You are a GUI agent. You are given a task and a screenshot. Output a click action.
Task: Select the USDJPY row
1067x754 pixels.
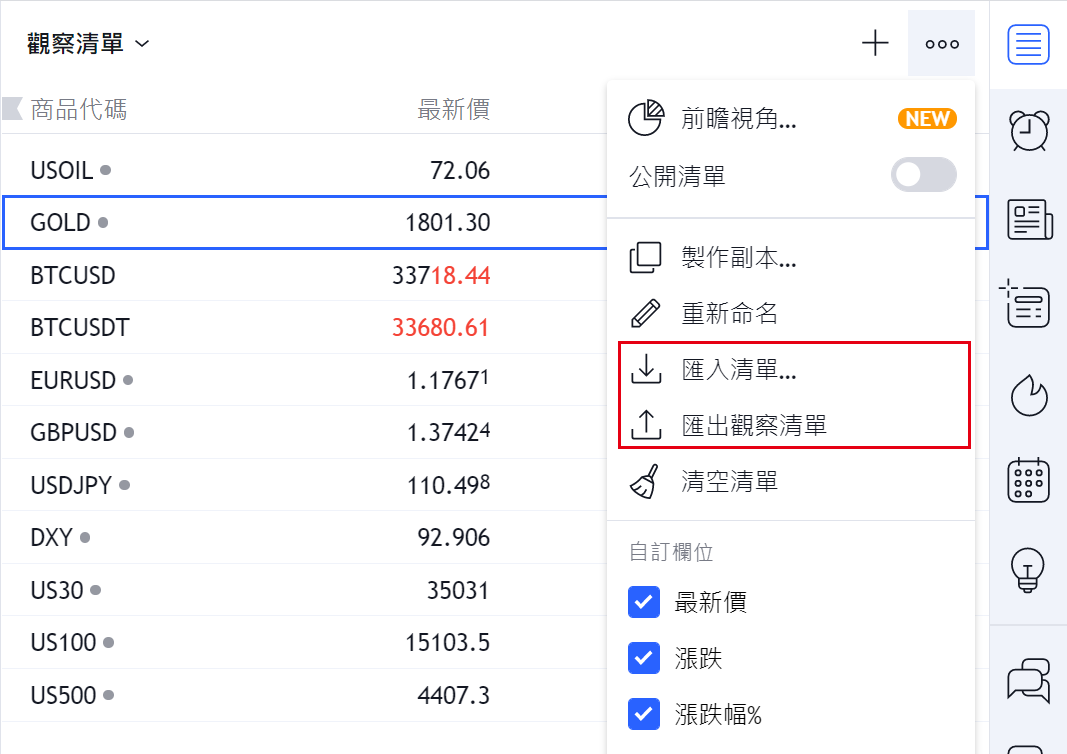[304, 485]
